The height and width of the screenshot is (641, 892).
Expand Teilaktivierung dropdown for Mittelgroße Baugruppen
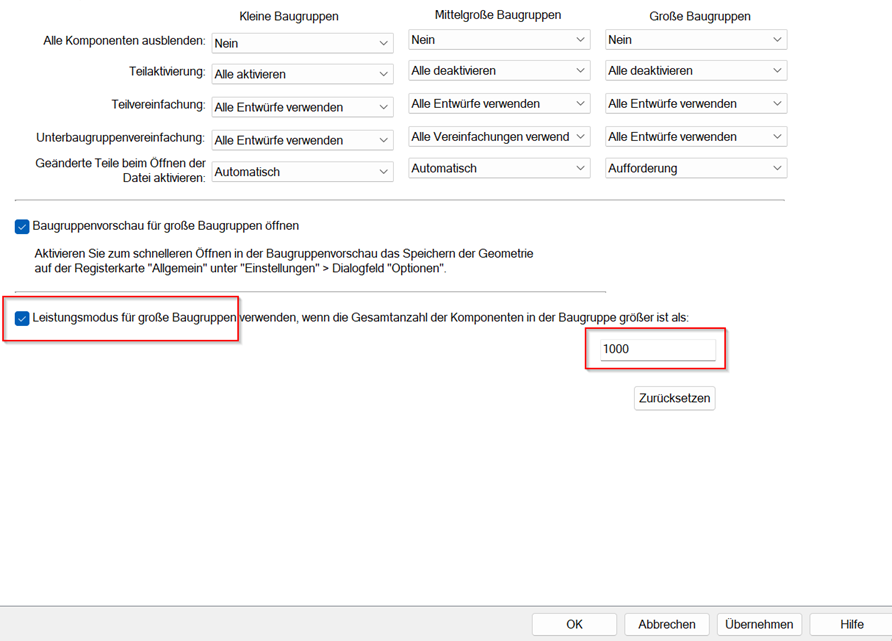click(x=499, y=71)
